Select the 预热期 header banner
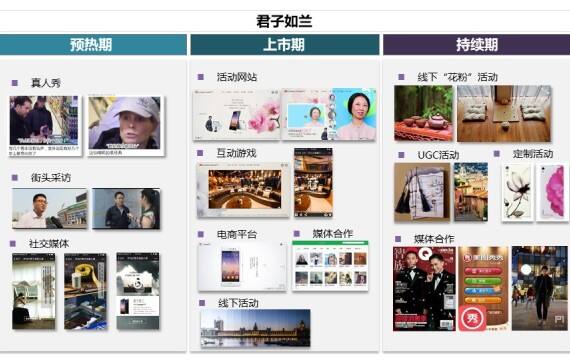Viewport: 570px width, 360px height. [93, 45]
